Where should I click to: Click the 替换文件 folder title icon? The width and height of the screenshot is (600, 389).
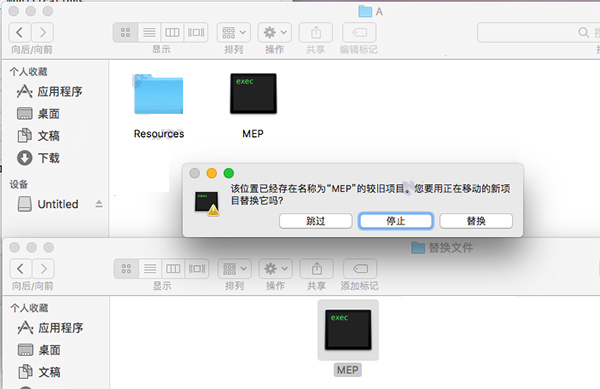(x=418, y=248)
